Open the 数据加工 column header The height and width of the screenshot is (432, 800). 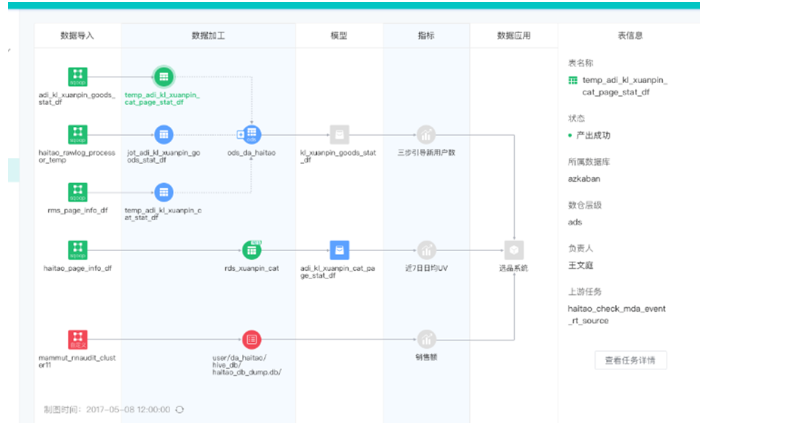click(208, 36)
